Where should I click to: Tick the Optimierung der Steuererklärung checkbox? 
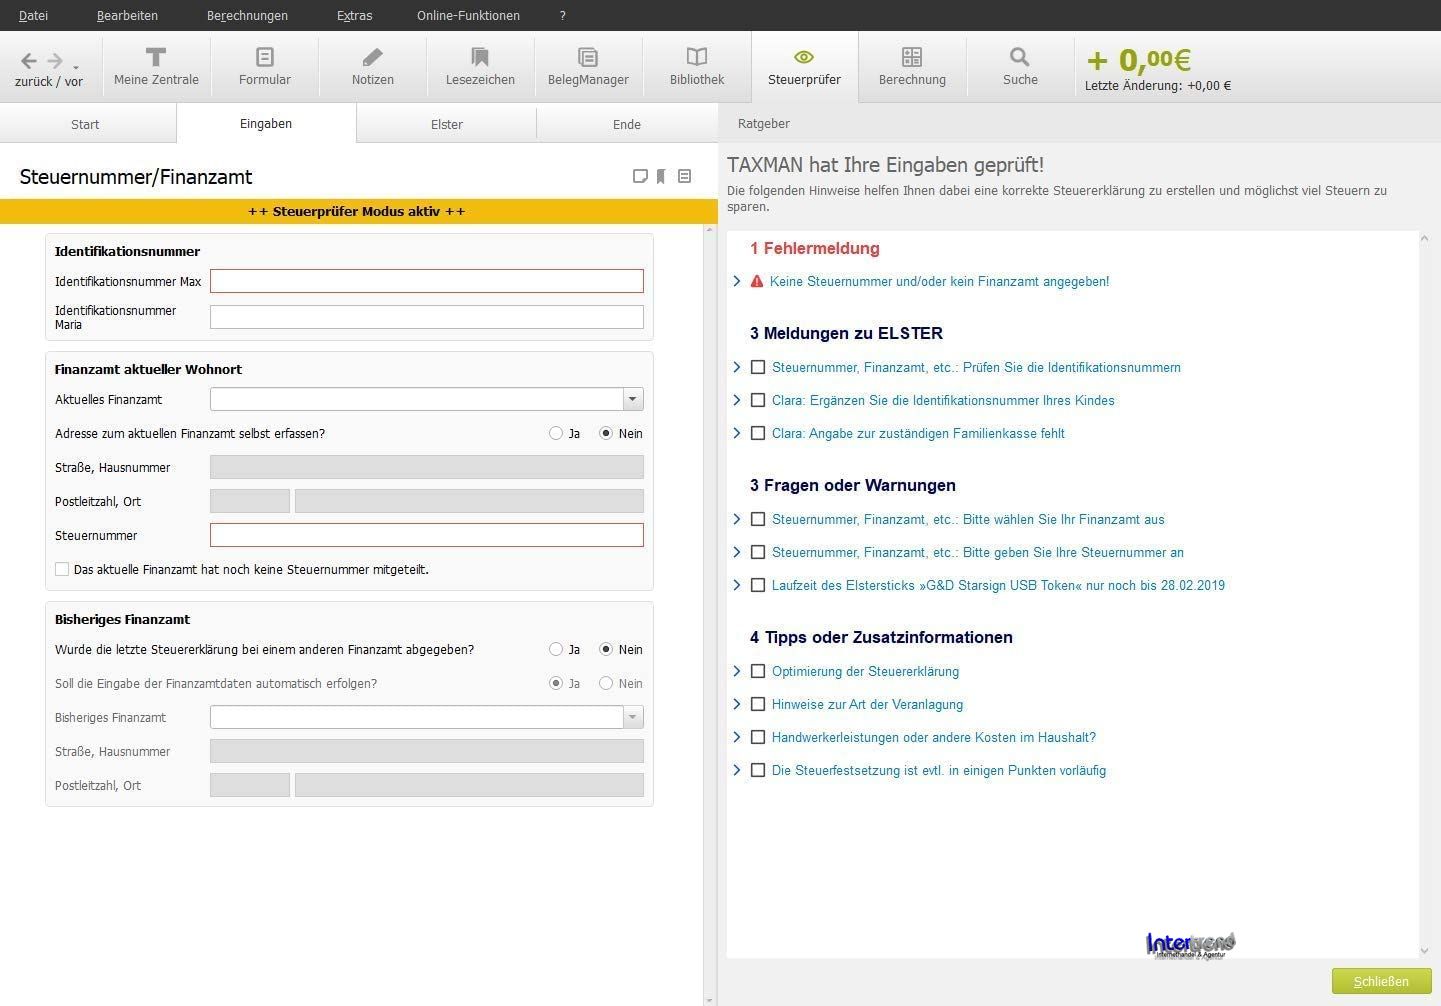click(x=758, y=672)
